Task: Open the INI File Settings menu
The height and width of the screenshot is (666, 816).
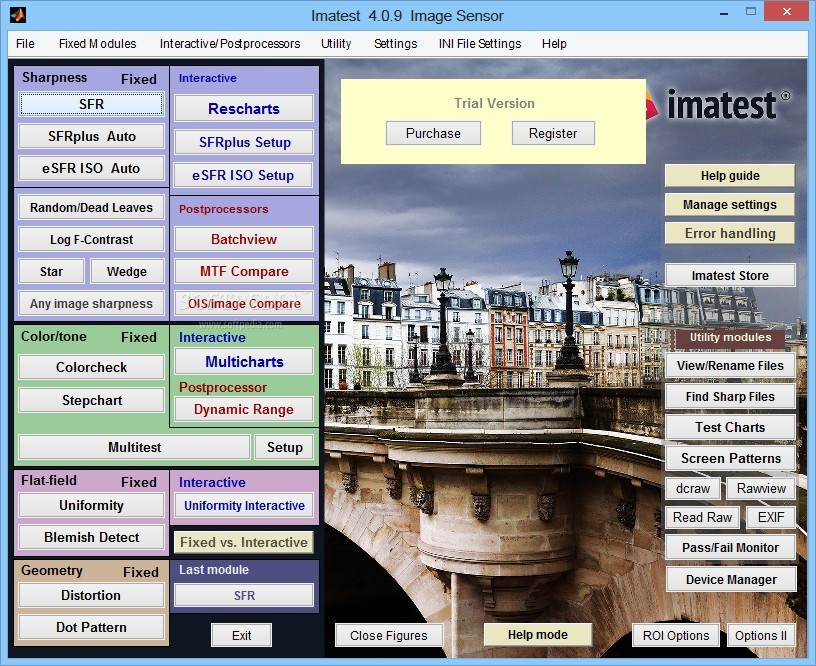Action: coord(479,44)
